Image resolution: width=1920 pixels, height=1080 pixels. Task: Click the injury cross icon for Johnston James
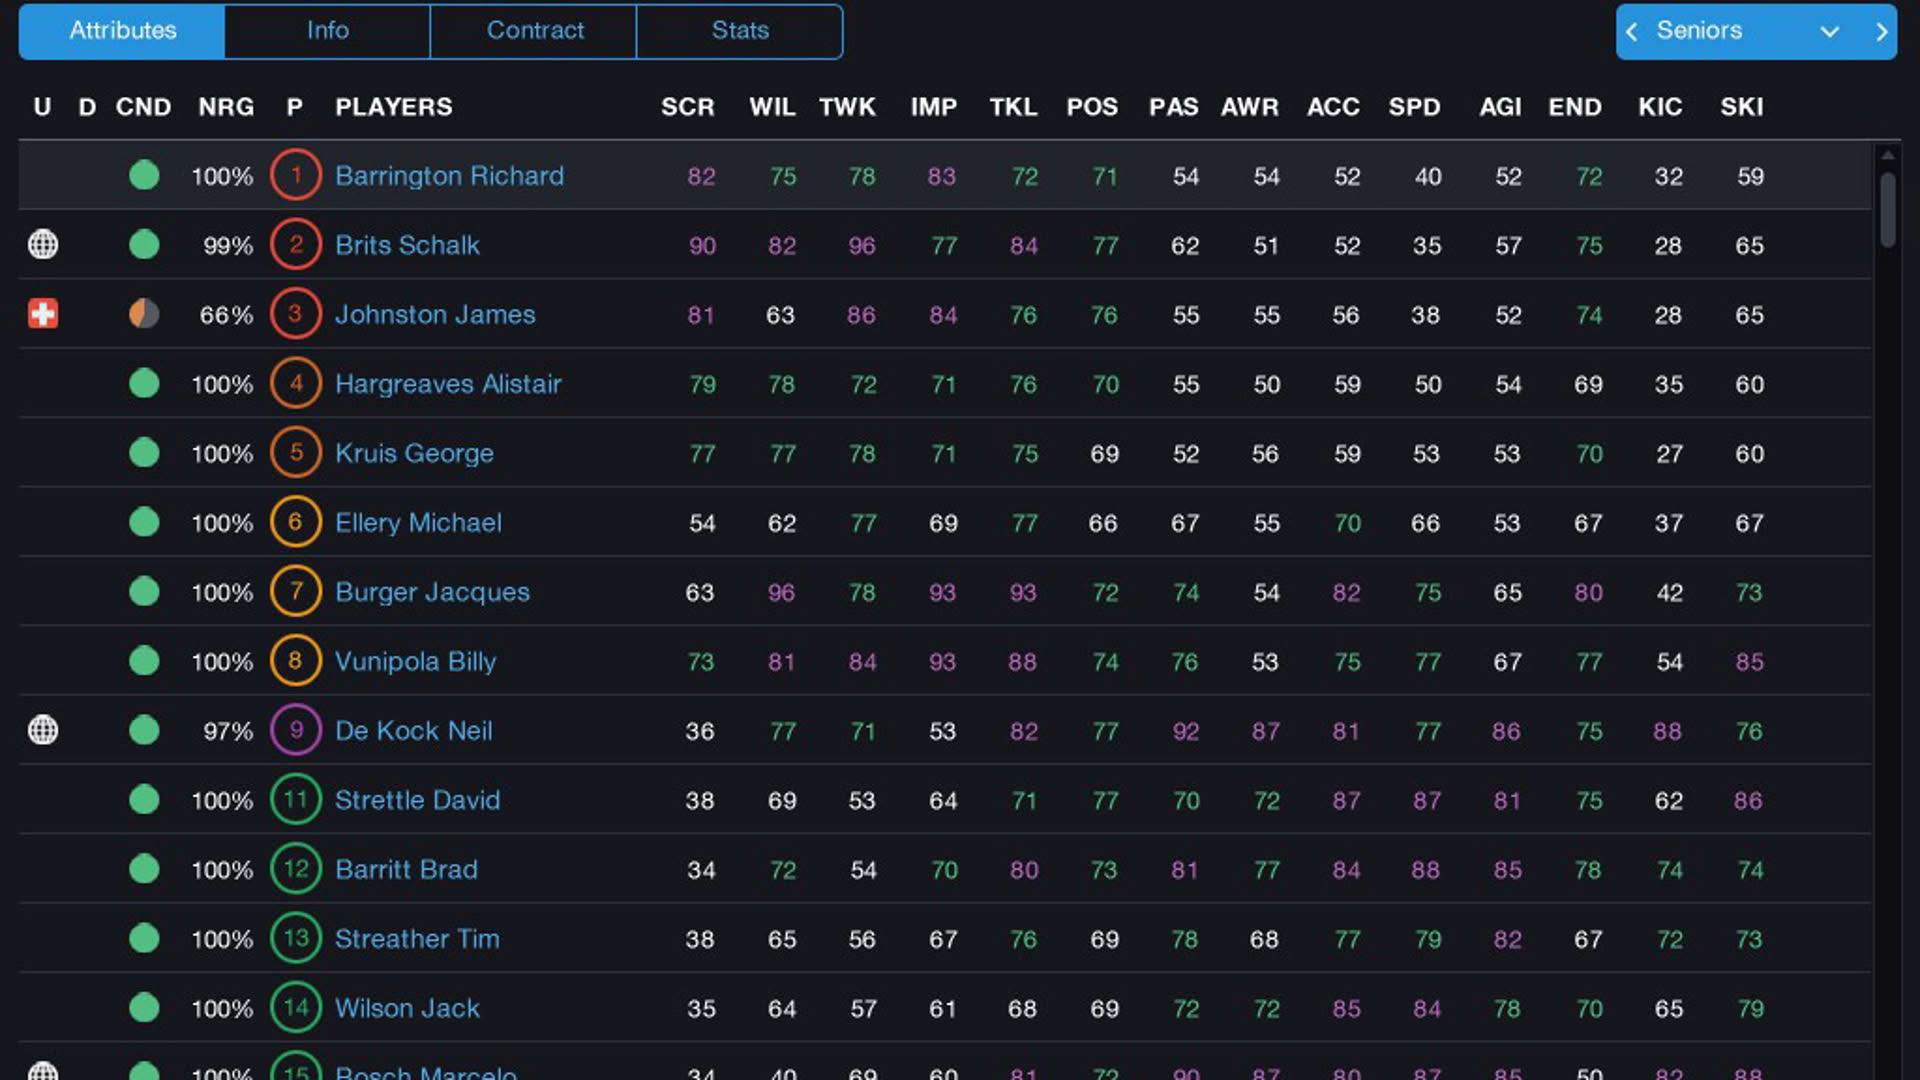pyautogui.click(x=43, y=314)
